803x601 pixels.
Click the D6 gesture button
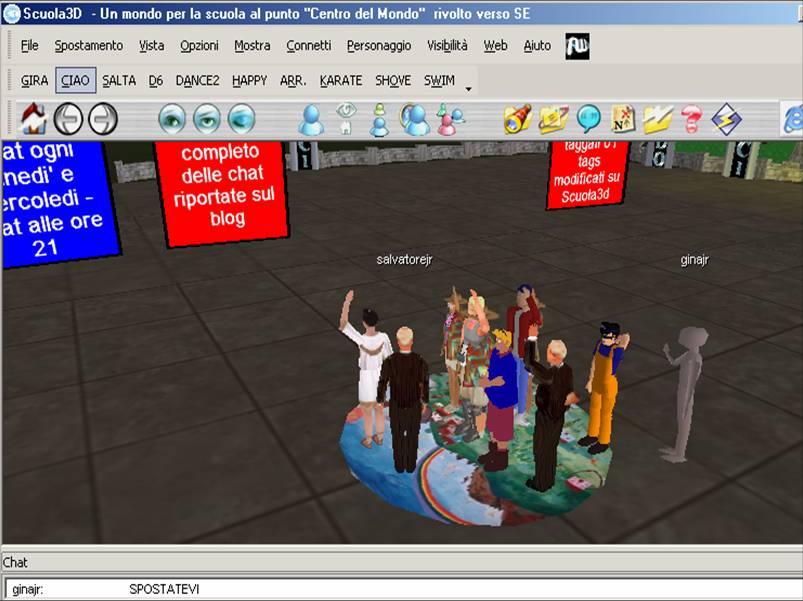pos(156,80)
